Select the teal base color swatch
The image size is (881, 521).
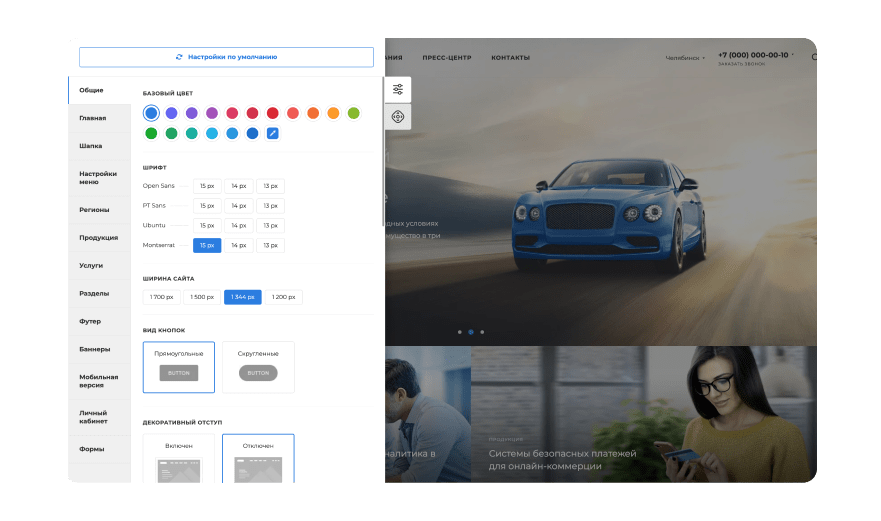click(x=192, y=133)
